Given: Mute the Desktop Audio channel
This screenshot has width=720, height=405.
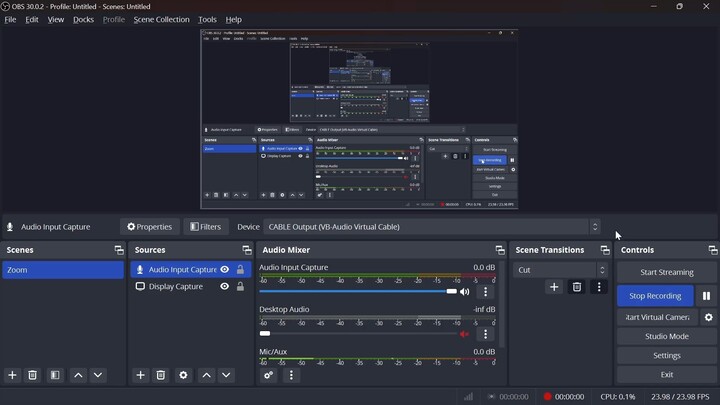Looking at the screenshot, I should [464, 334].
